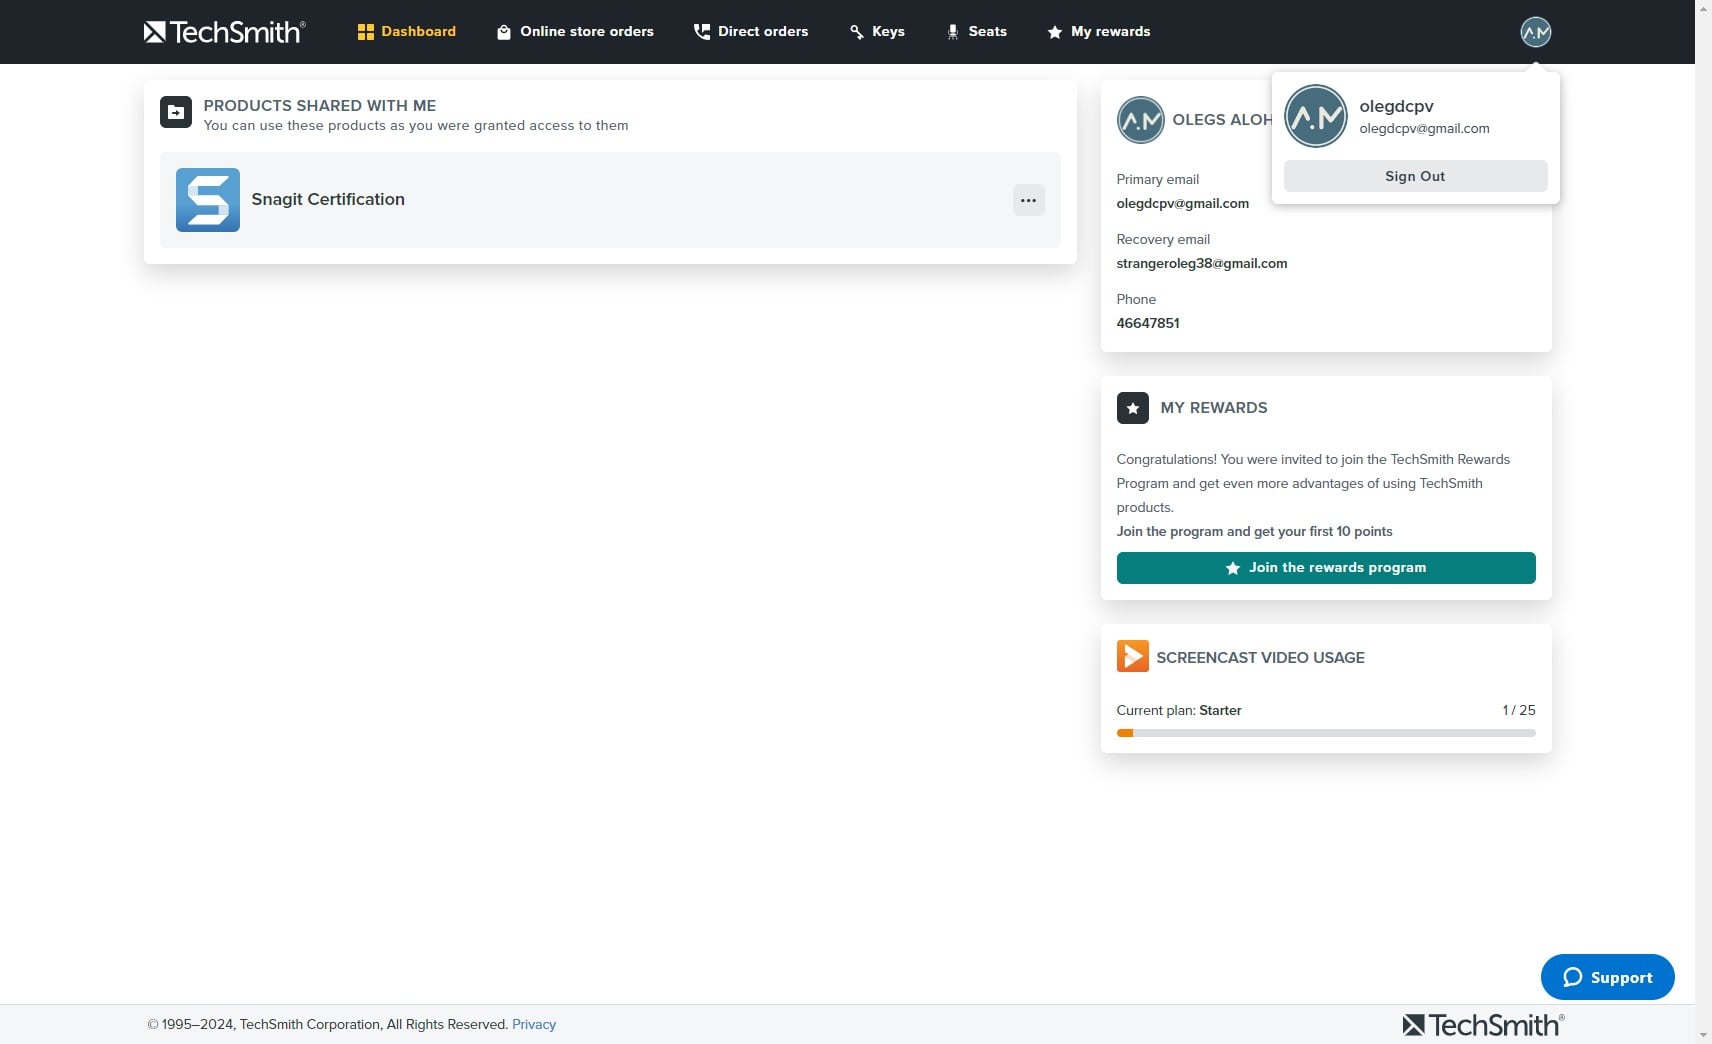Click the olegdcpv@gmail.com email in the account popup
Screen dimensions: 1712x1044
(x=1424, y=128)
